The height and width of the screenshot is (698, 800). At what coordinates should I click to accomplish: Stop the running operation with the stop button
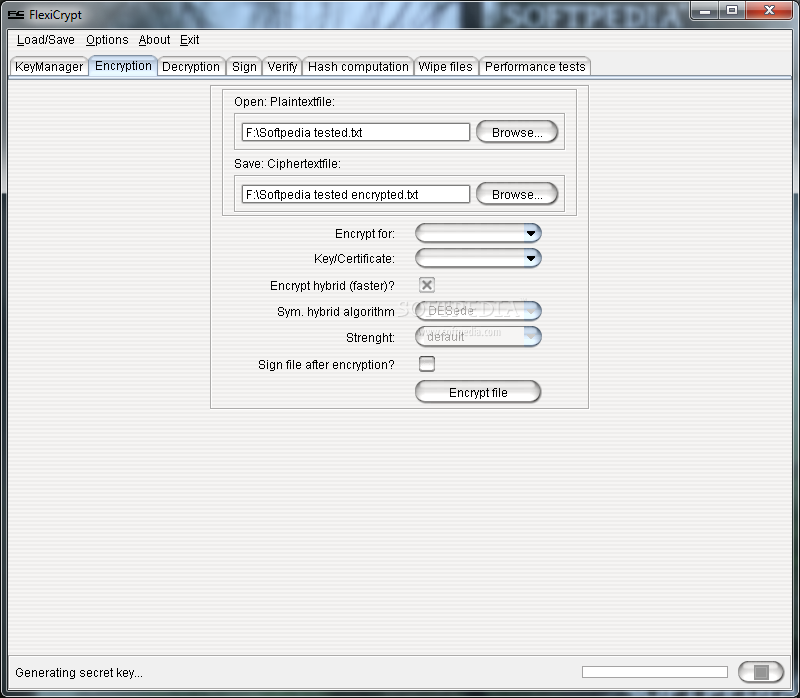pos(761,672)
